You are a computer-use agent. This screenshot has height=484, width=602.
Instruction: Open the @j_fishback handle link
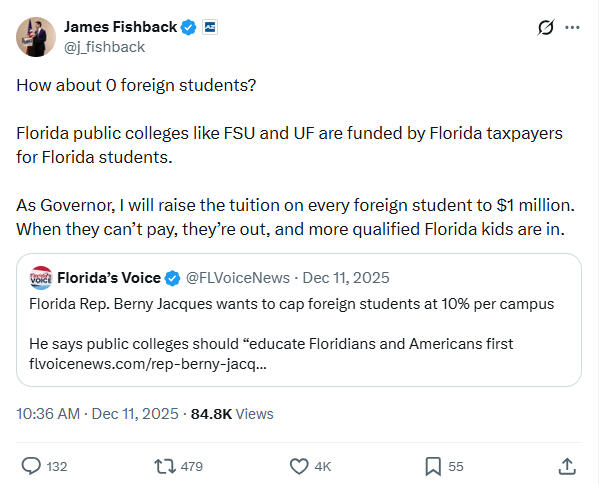pos(103,46)
